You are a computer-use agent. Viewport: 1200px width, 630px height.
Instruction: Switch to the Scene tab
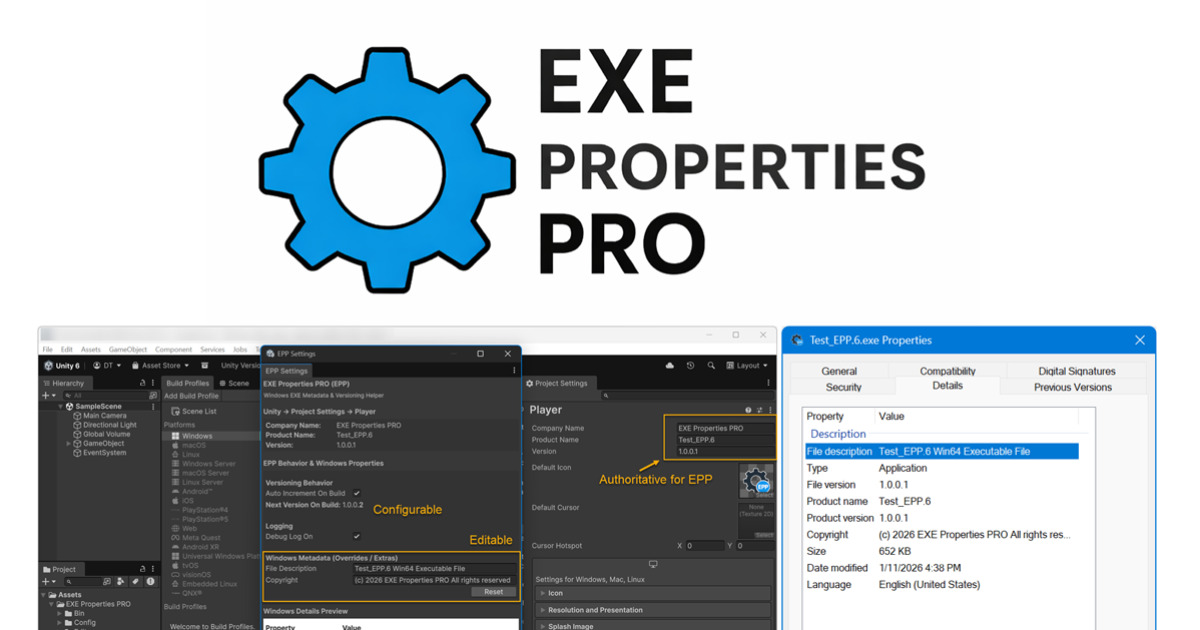click(235, 383)
